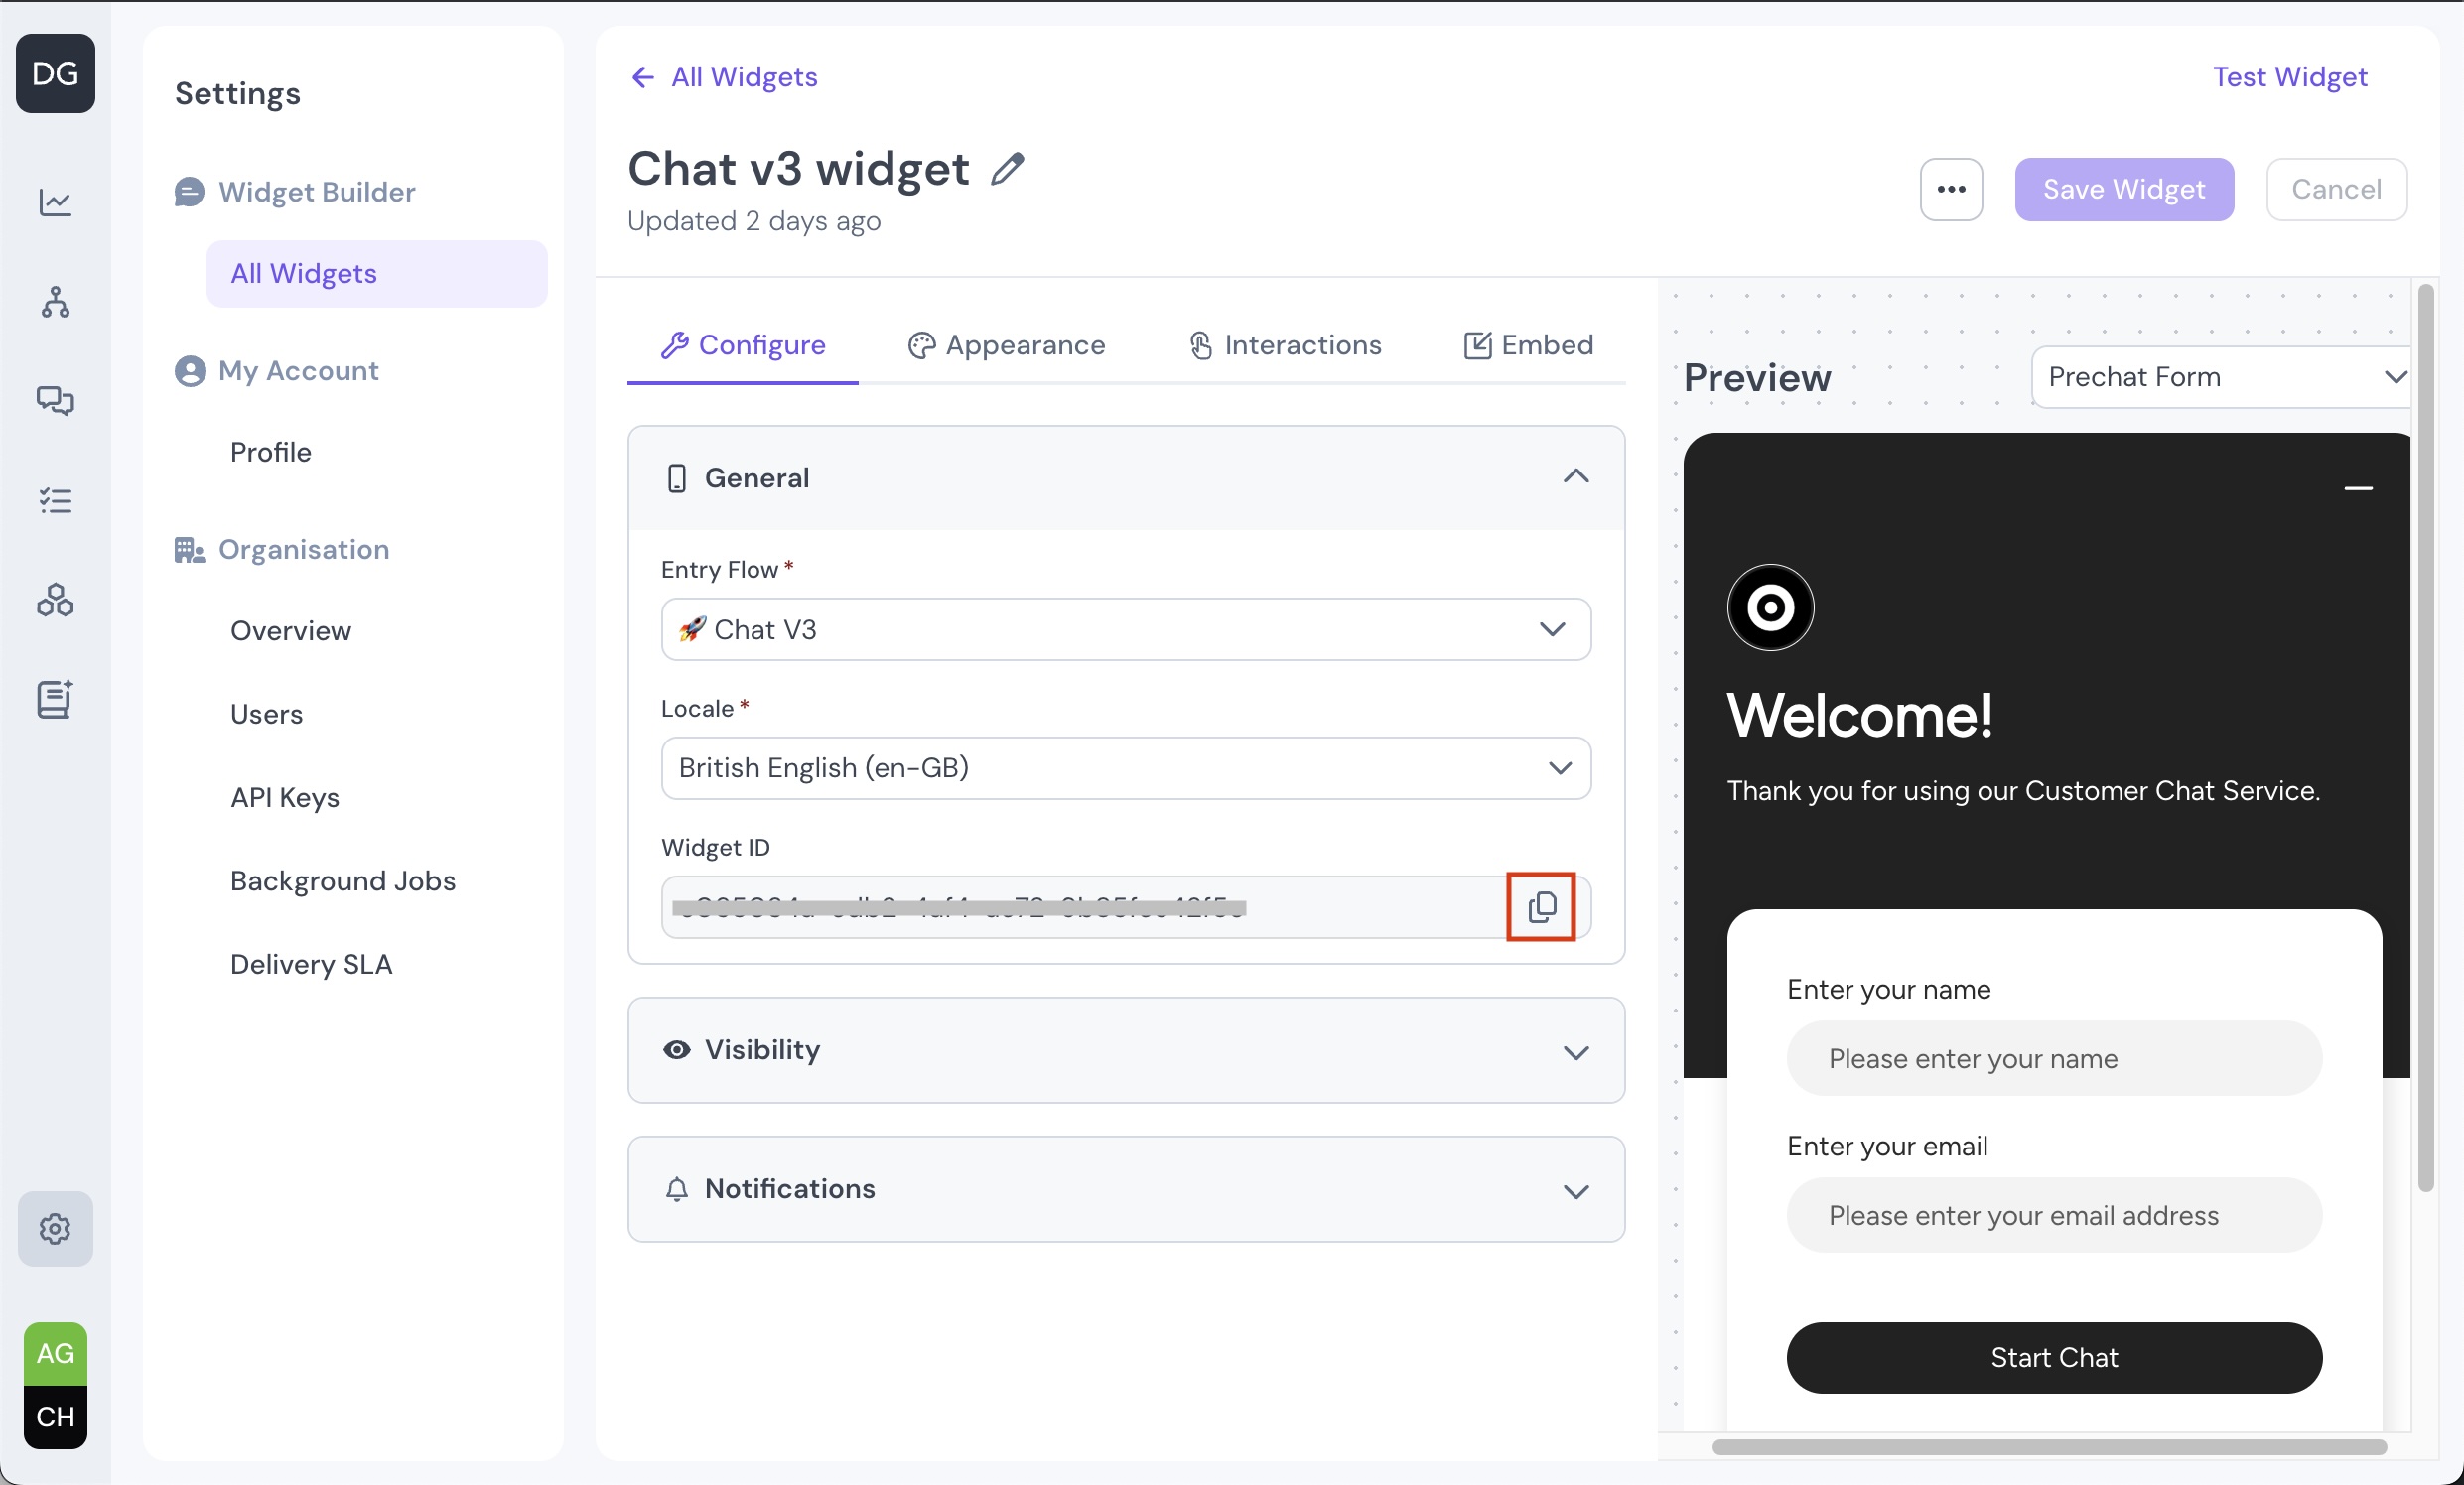Minimize the chat widget preview
Screen dimensions: 2464x1485
[2358, 488]
